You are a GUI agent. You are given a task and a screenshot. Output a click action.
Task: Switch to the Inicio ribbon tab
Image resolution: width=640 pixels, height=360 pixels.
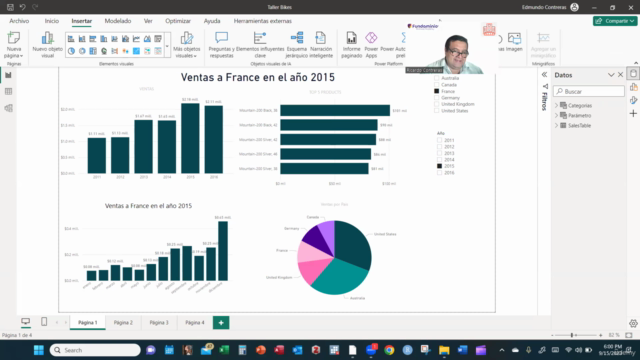point(52,21)
